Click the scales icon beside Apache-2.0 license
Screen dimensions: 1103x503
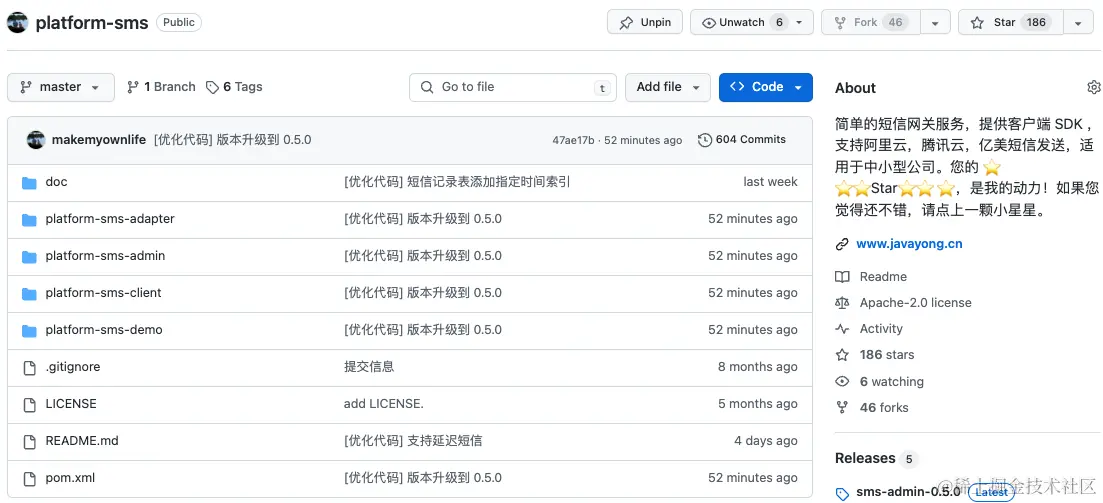tap(842, 303)
